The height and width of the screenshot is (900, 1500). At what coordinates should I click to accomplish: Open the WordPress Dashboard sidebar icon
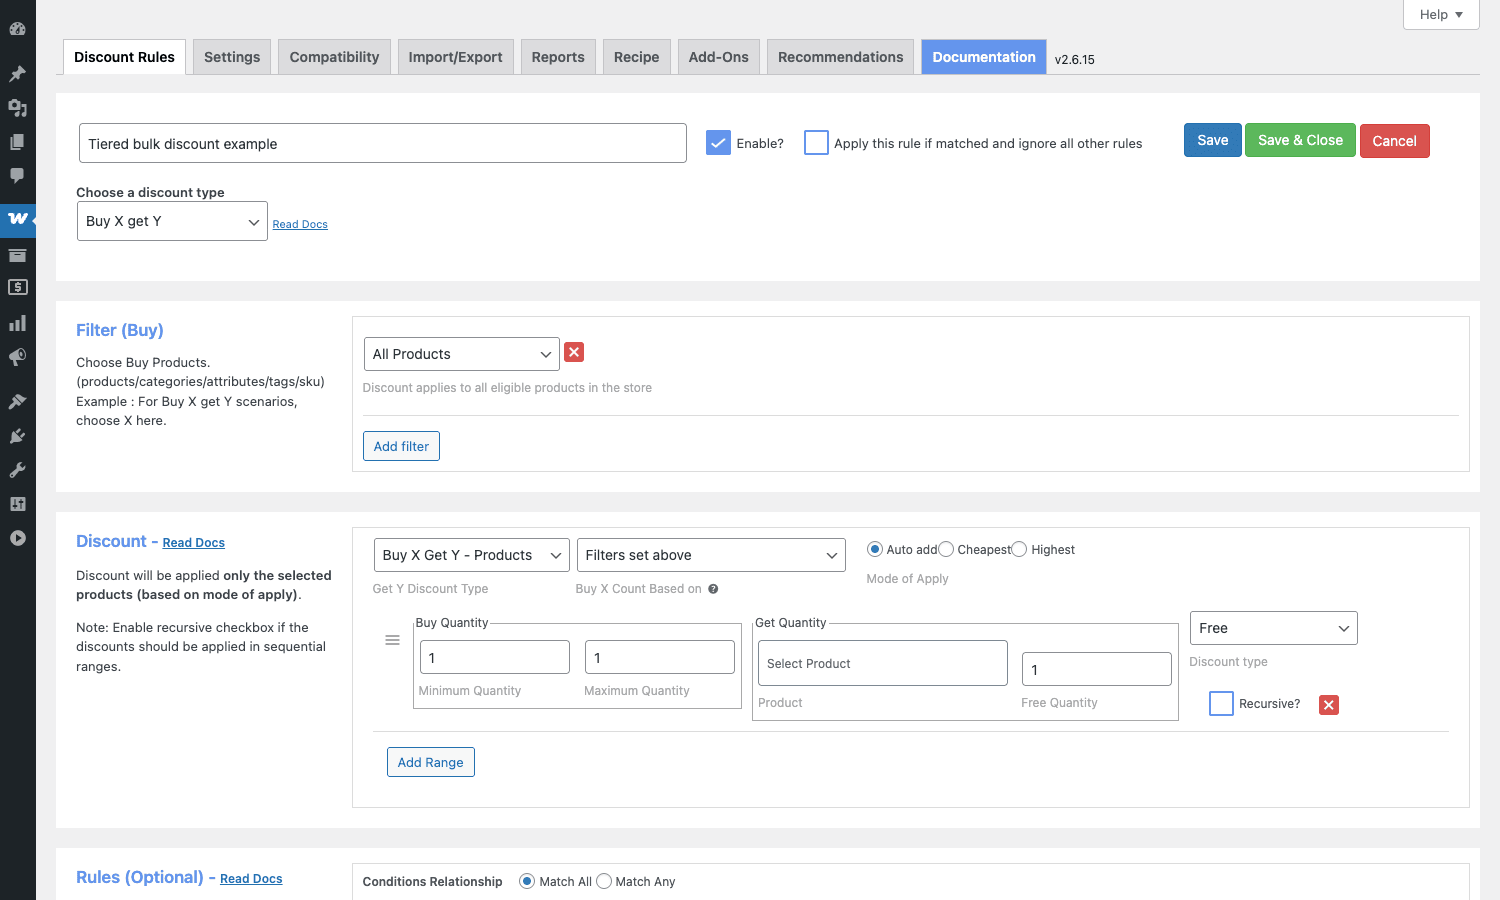click(17, 29)
